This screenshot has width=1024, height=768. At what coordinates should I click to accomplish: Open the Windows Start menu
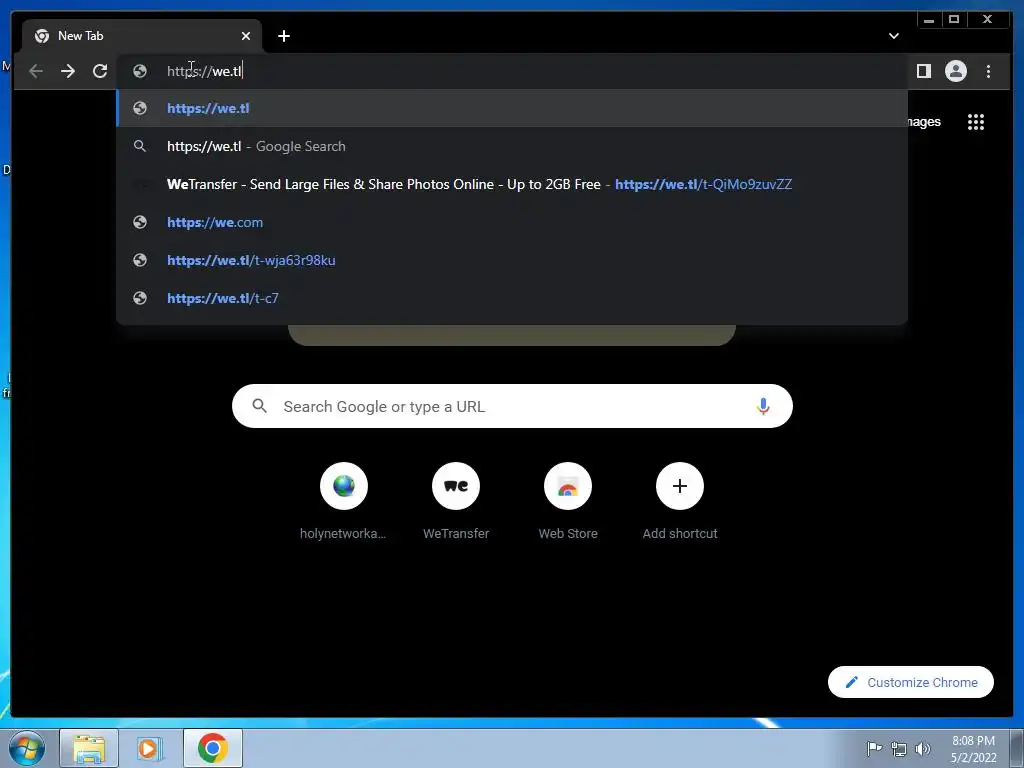click(27, 748)
